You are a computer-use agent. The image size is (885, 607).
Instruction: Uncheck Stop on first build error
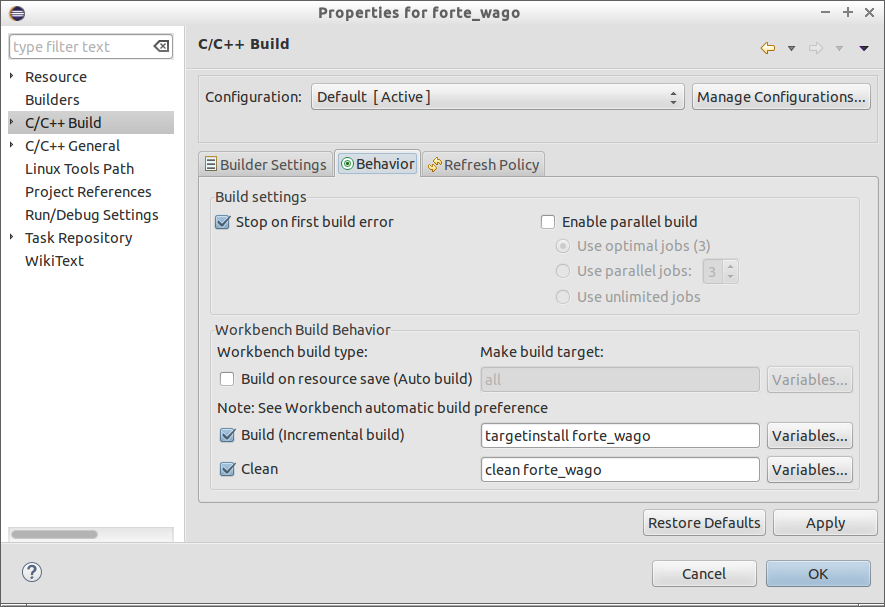(x=222, y=221)
